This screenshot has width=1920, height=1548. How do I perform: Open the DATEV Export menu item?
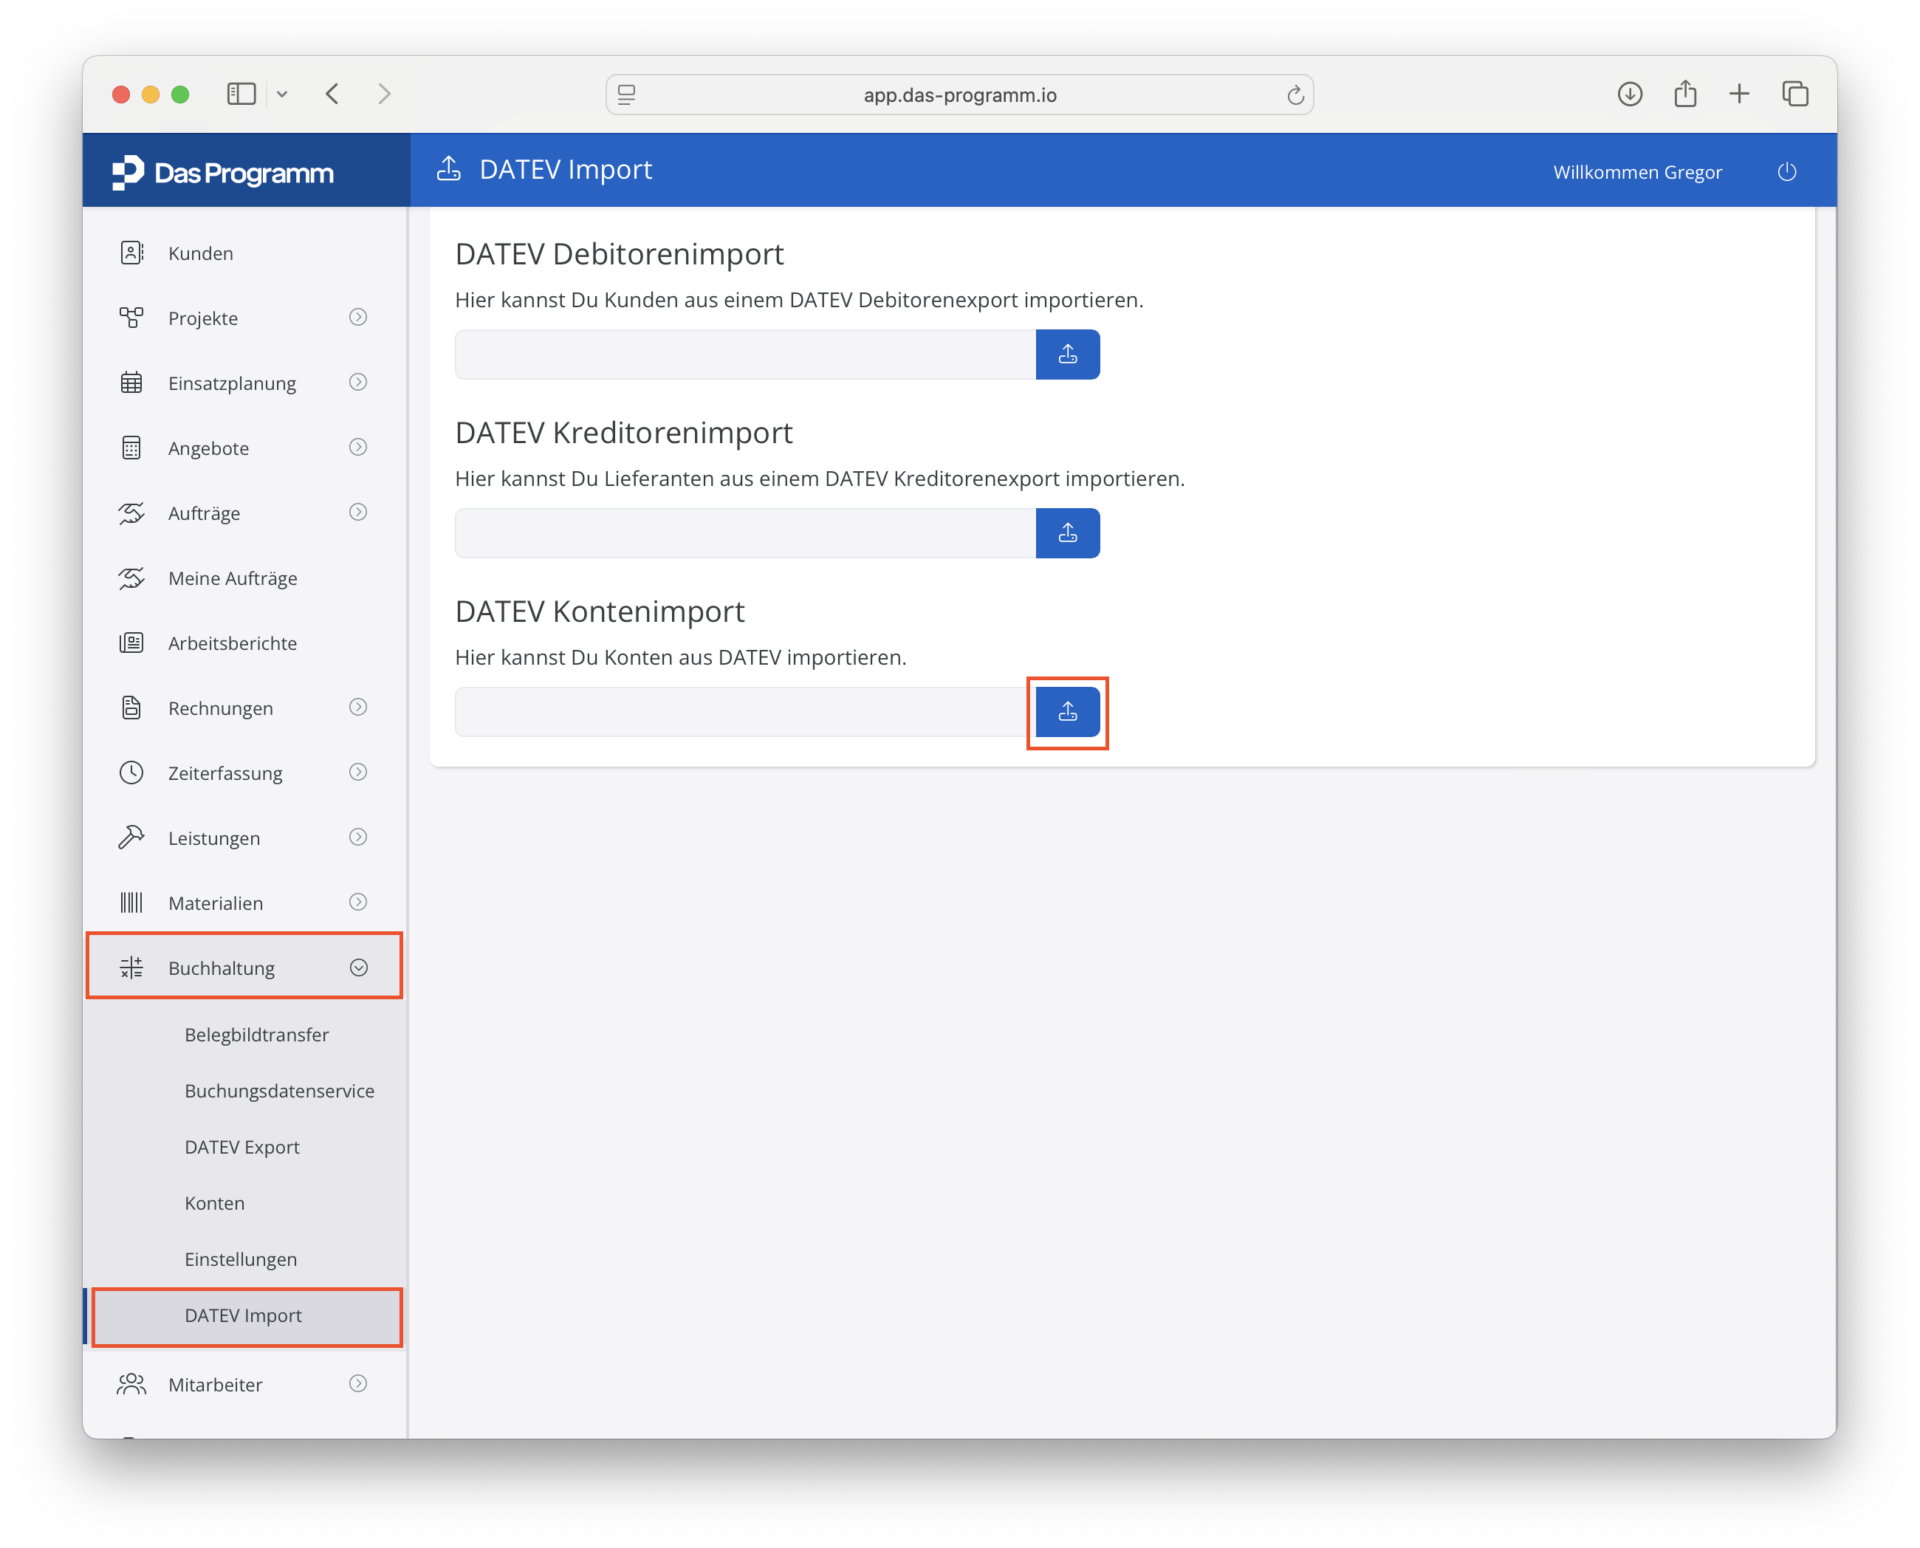click(242, 1147)
